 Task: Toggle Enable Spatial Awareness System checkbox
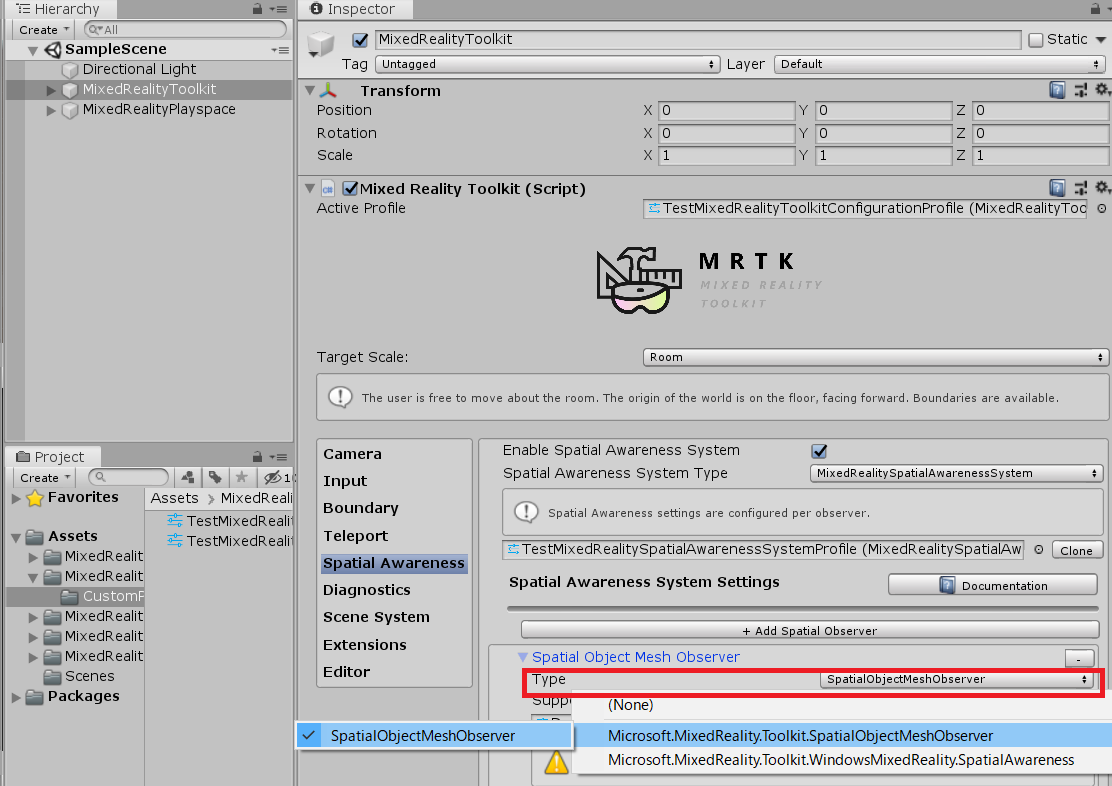point(819,451)
